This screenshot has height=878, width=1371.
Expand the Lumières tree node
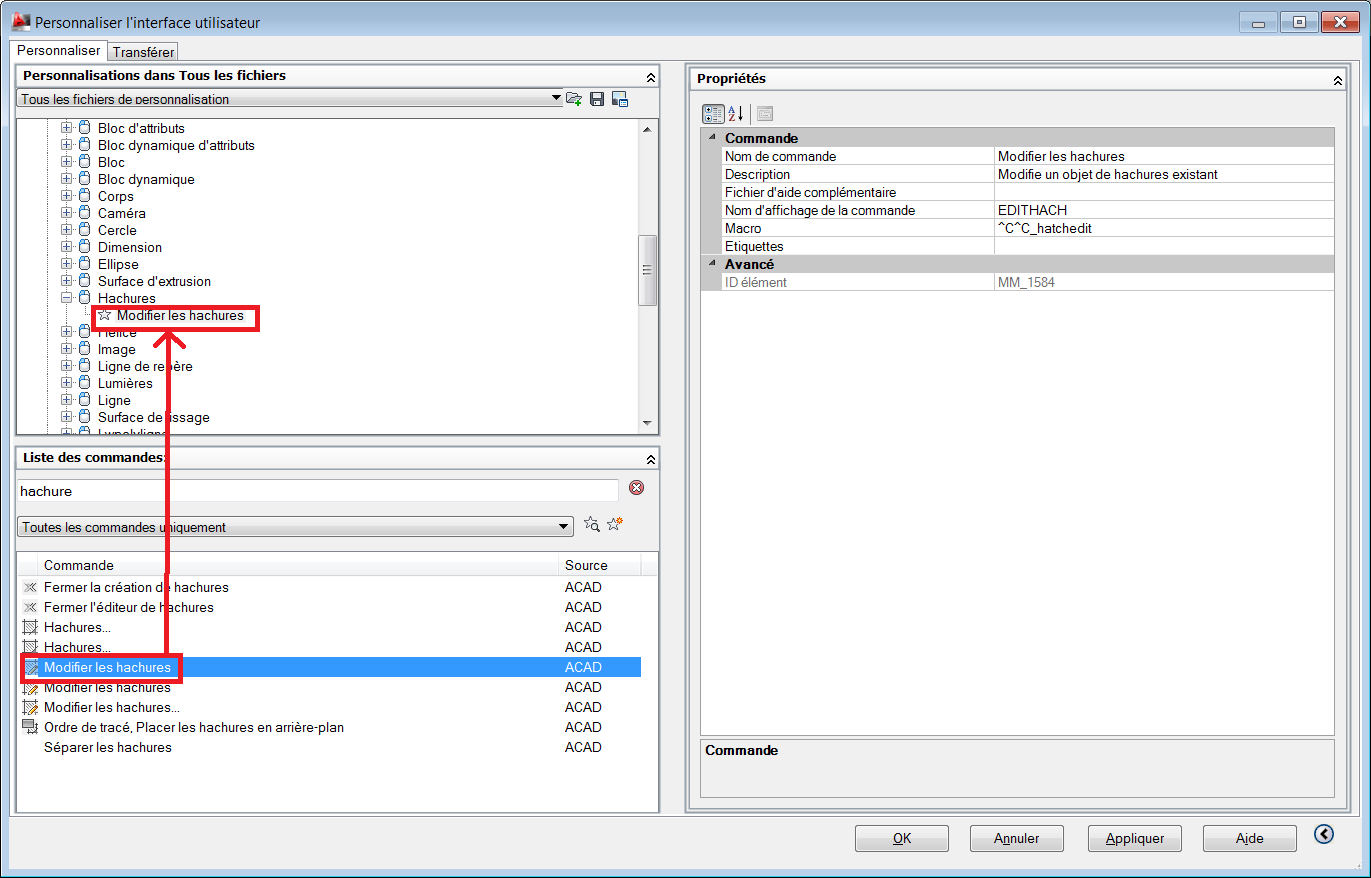67,383
